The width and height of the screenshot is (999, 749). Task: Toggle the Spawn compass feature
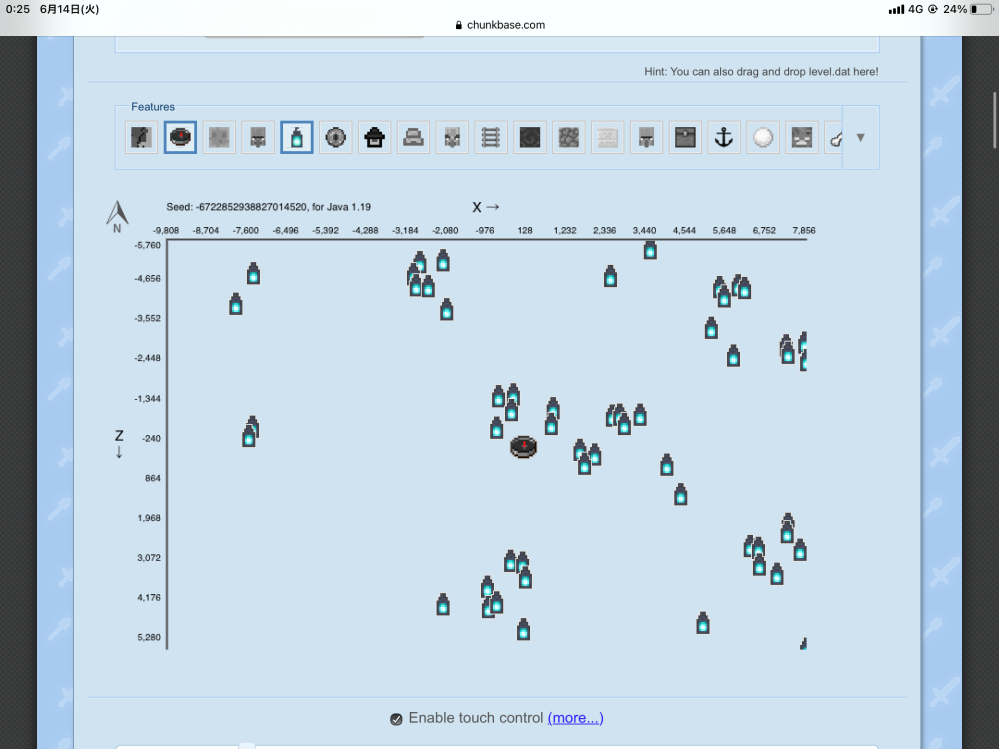tap(180, 138)
